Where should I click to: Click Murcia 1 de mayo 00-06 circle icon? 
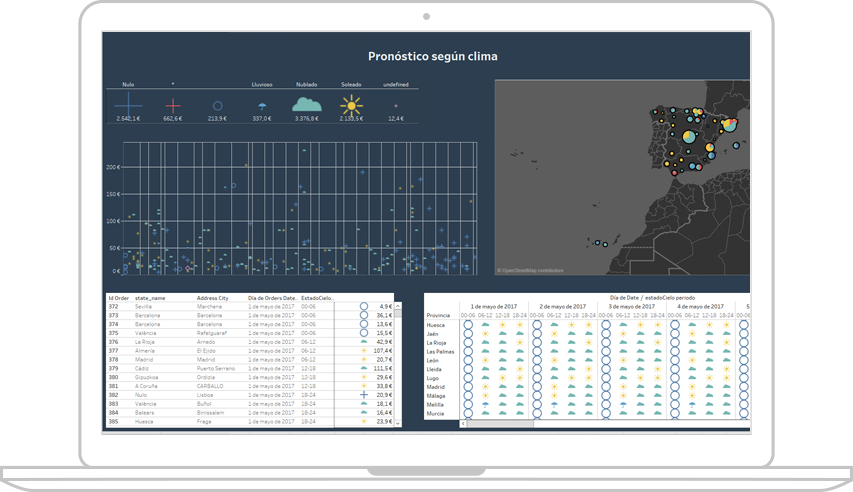[468, 414]
